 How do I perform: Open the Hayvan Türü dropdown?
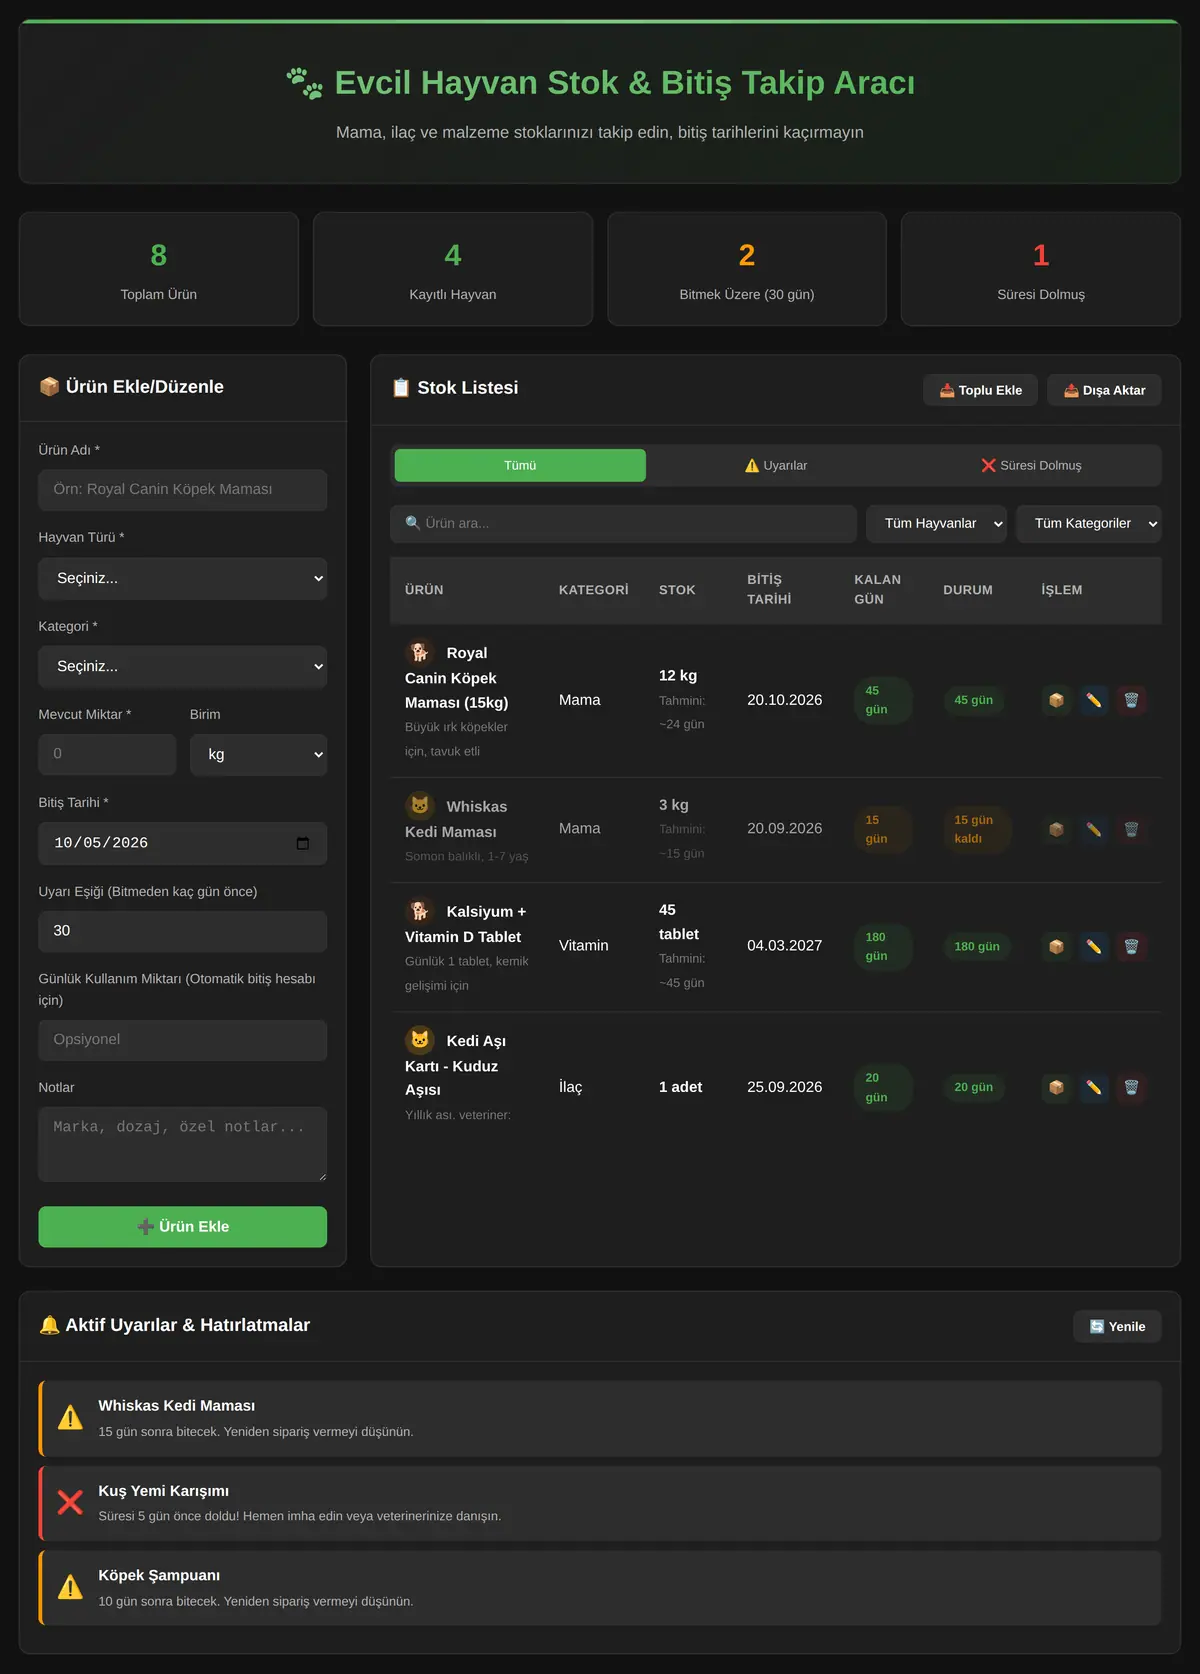pyautogui.click(x=183, y=578)
